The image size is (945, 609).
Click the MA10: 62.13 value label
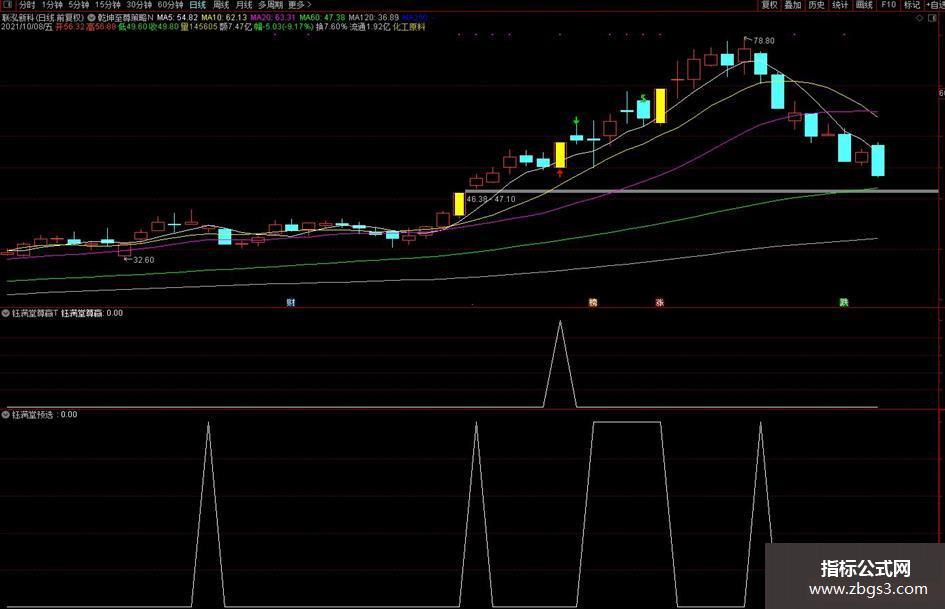pyautogui.click(x=224, y=17)
